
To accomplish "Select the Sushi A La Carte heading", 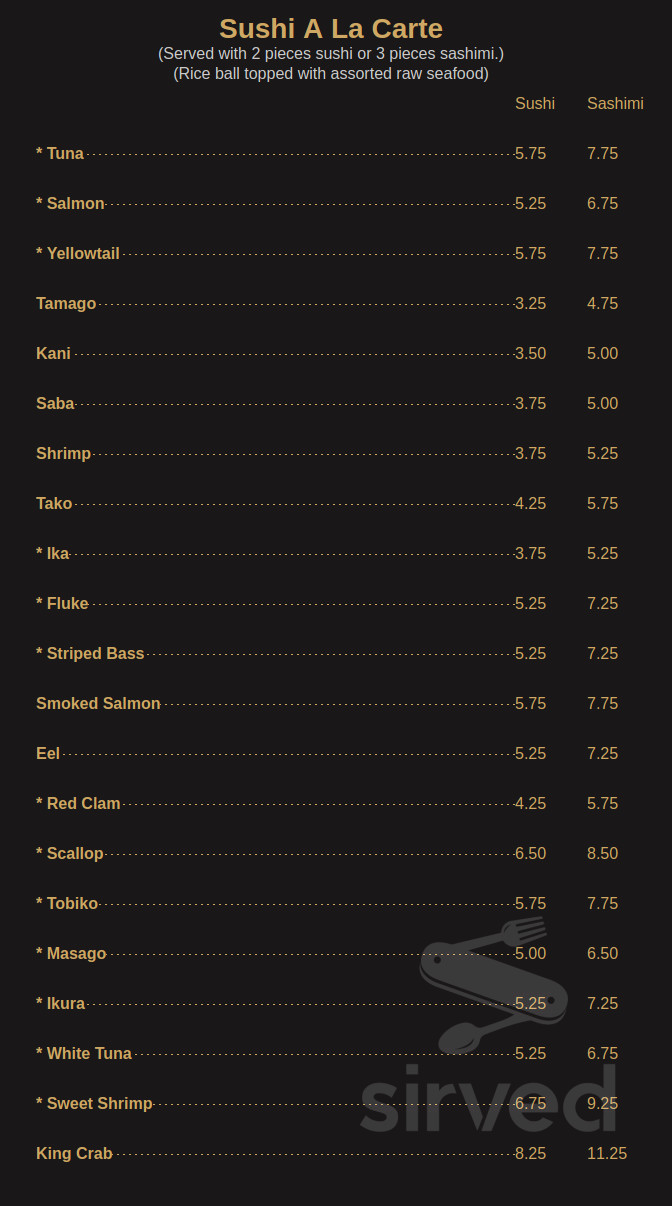I will (x=331, y=28).
